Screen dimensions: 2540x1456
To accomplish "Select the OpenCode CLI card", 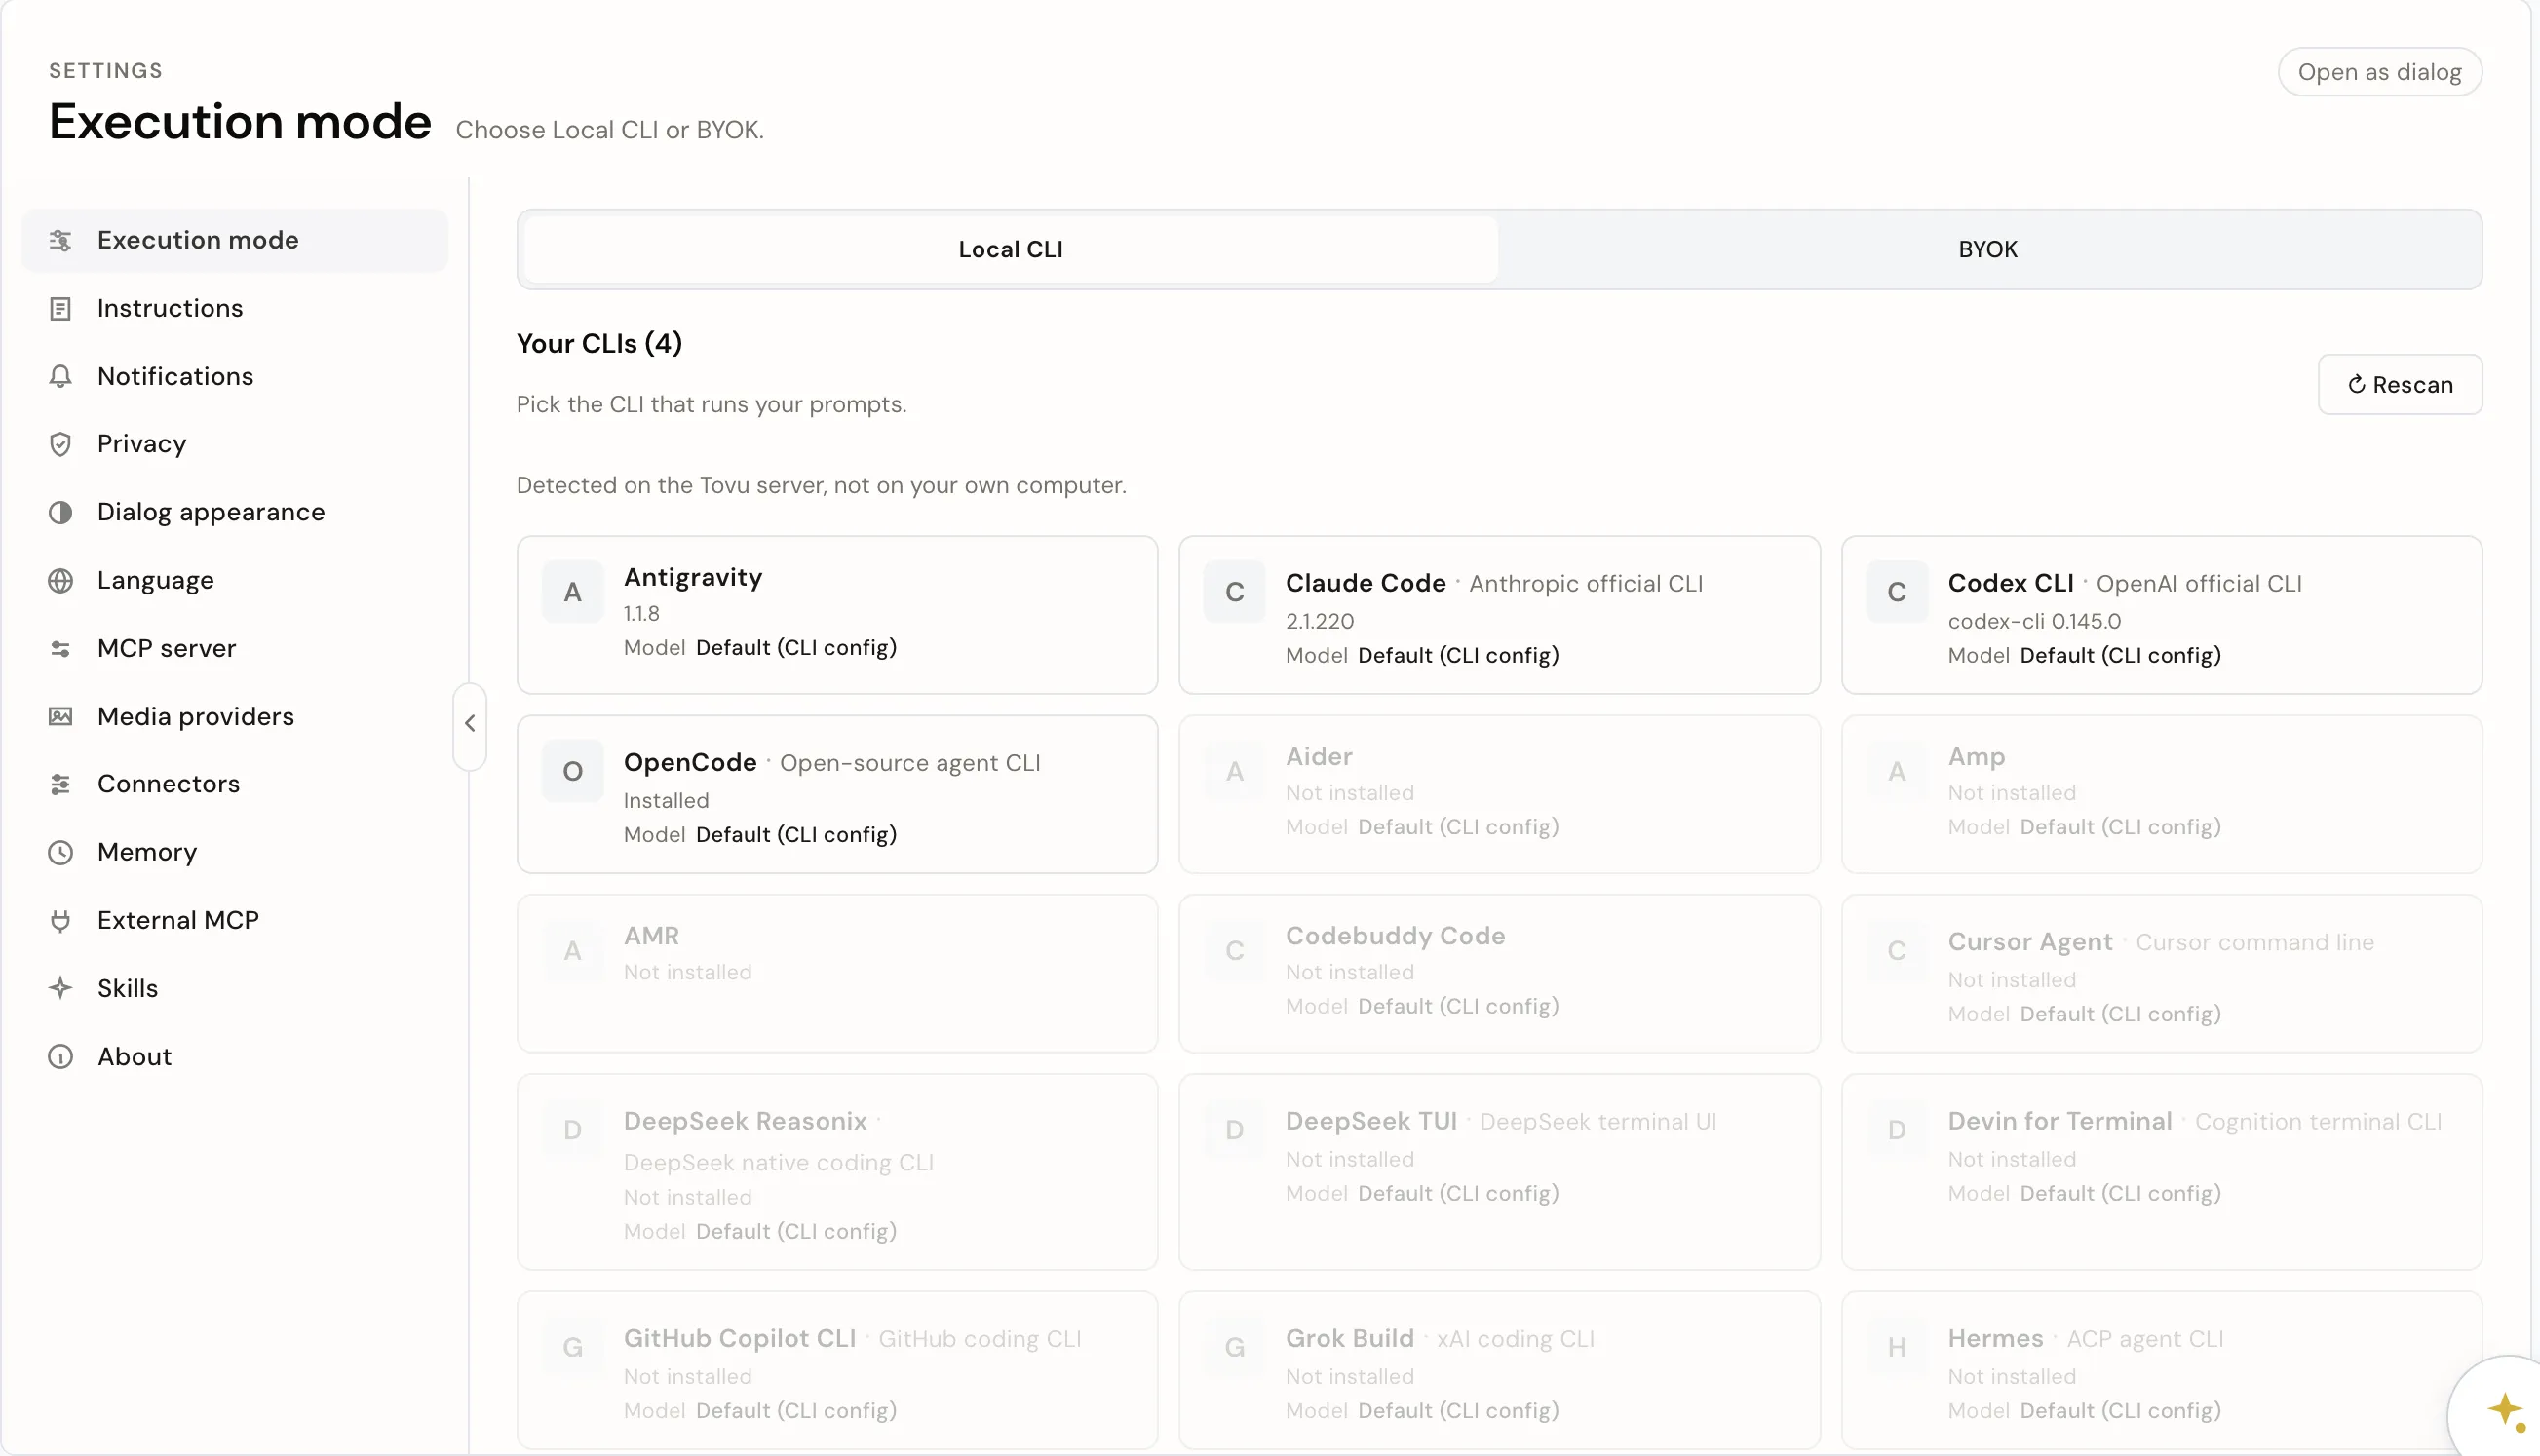I will 837,794.
